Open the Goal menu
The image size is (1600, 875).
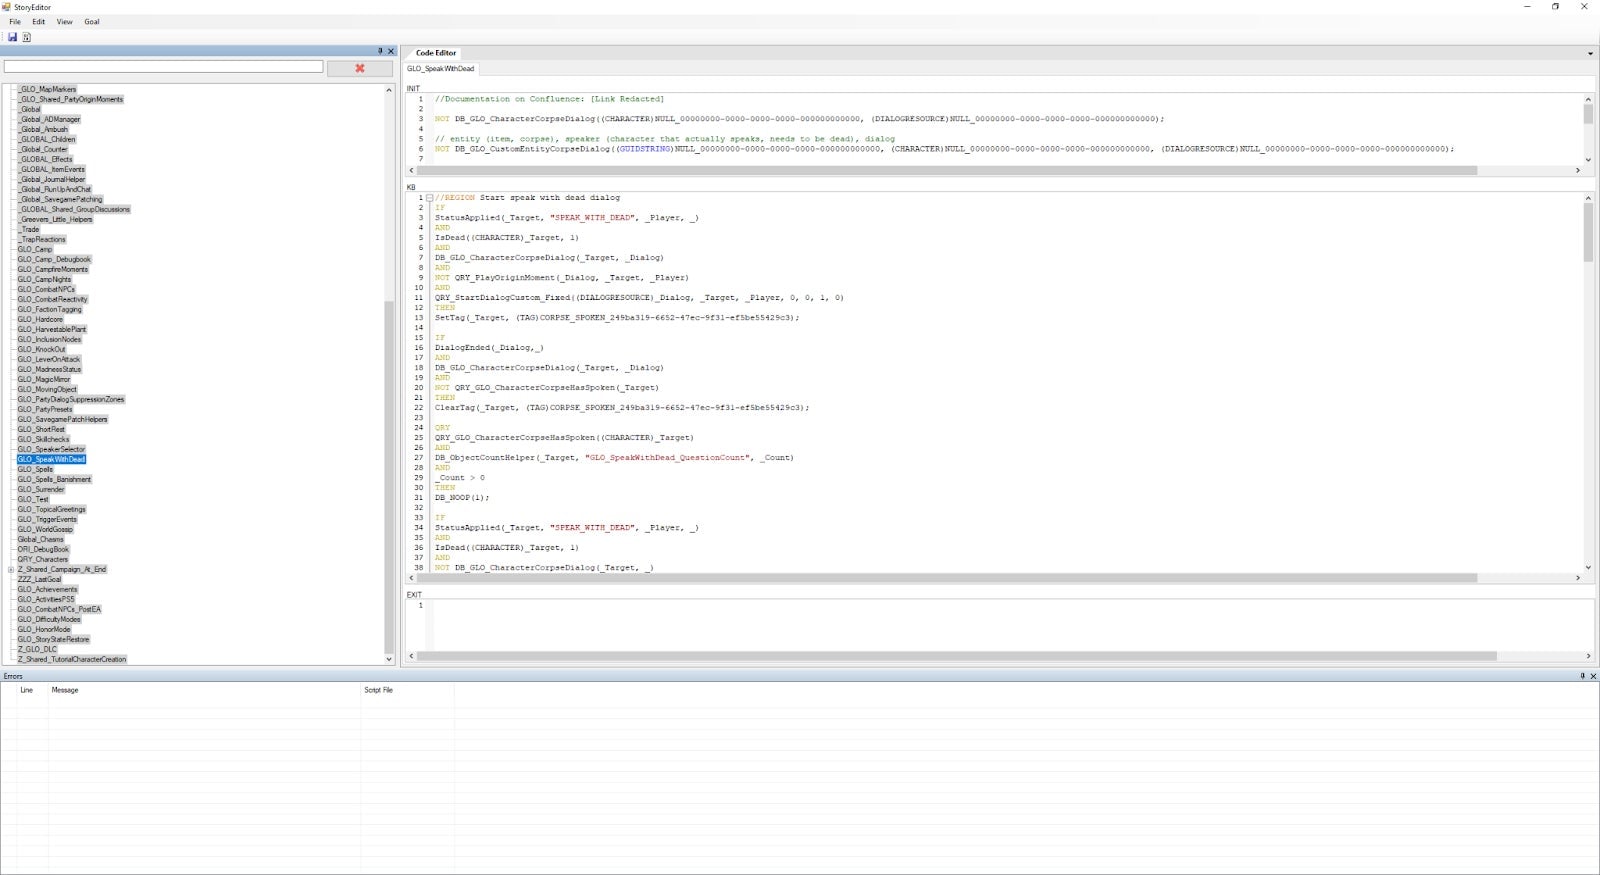91,21
